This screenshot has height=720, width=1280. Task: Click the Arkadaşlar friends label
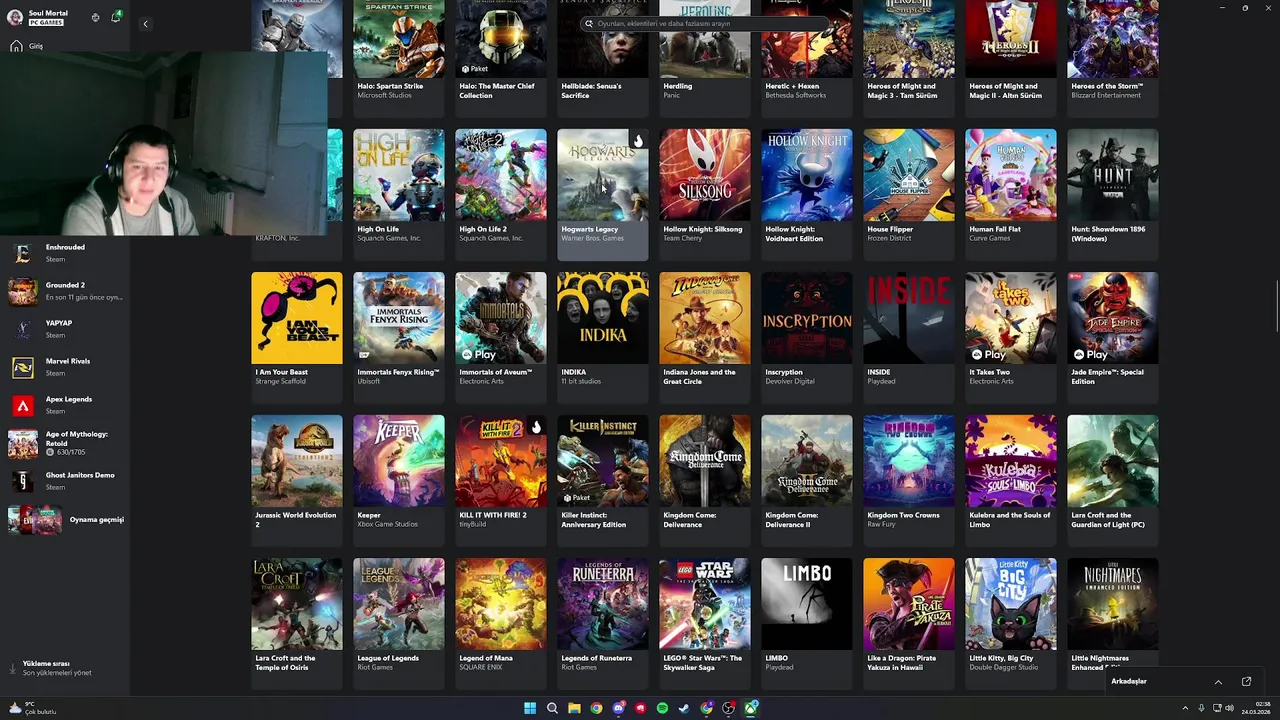point(1129,682)
